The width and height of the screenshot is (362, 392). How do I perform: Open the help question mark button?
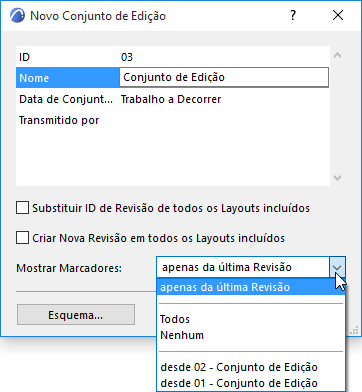(x=293, y=15)
